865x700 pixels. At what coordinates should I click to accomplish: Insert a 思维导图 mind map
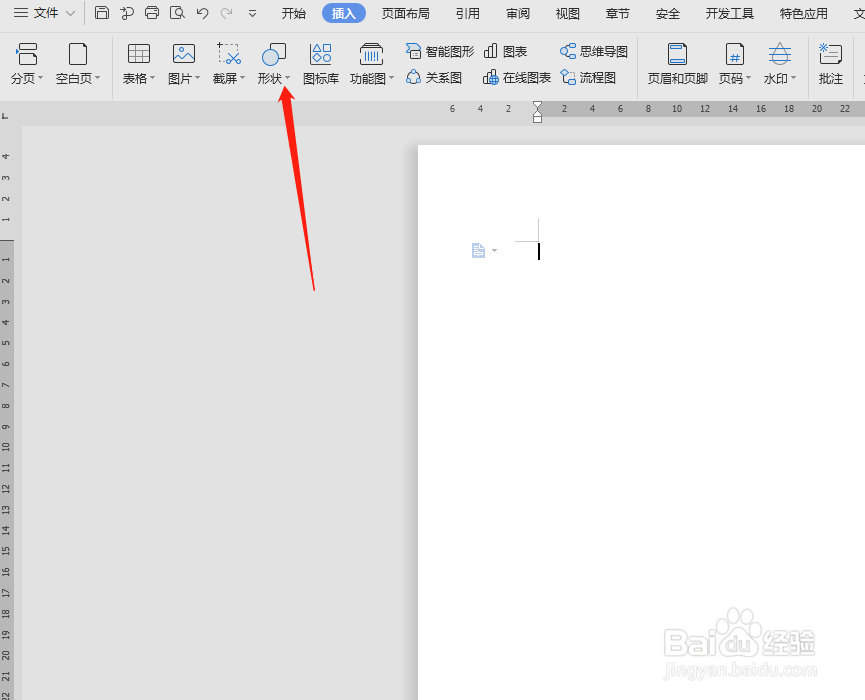pyautogui.click(x=594, y=51)
